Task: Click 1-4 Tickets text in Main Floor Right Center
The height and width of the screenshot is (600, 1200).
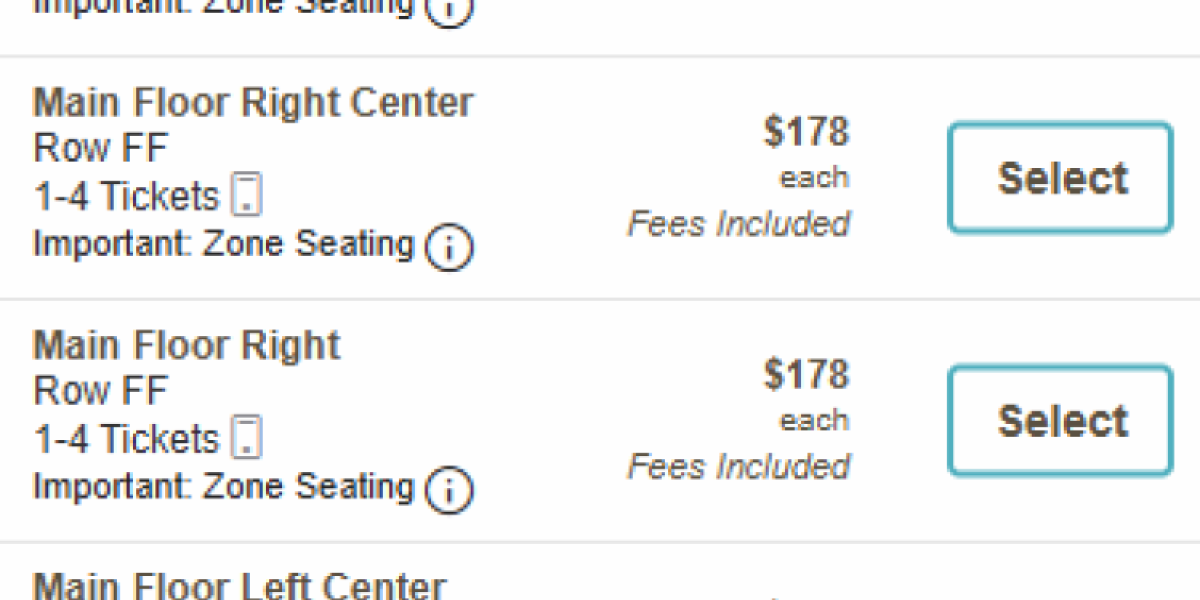Action: point(126,196)
